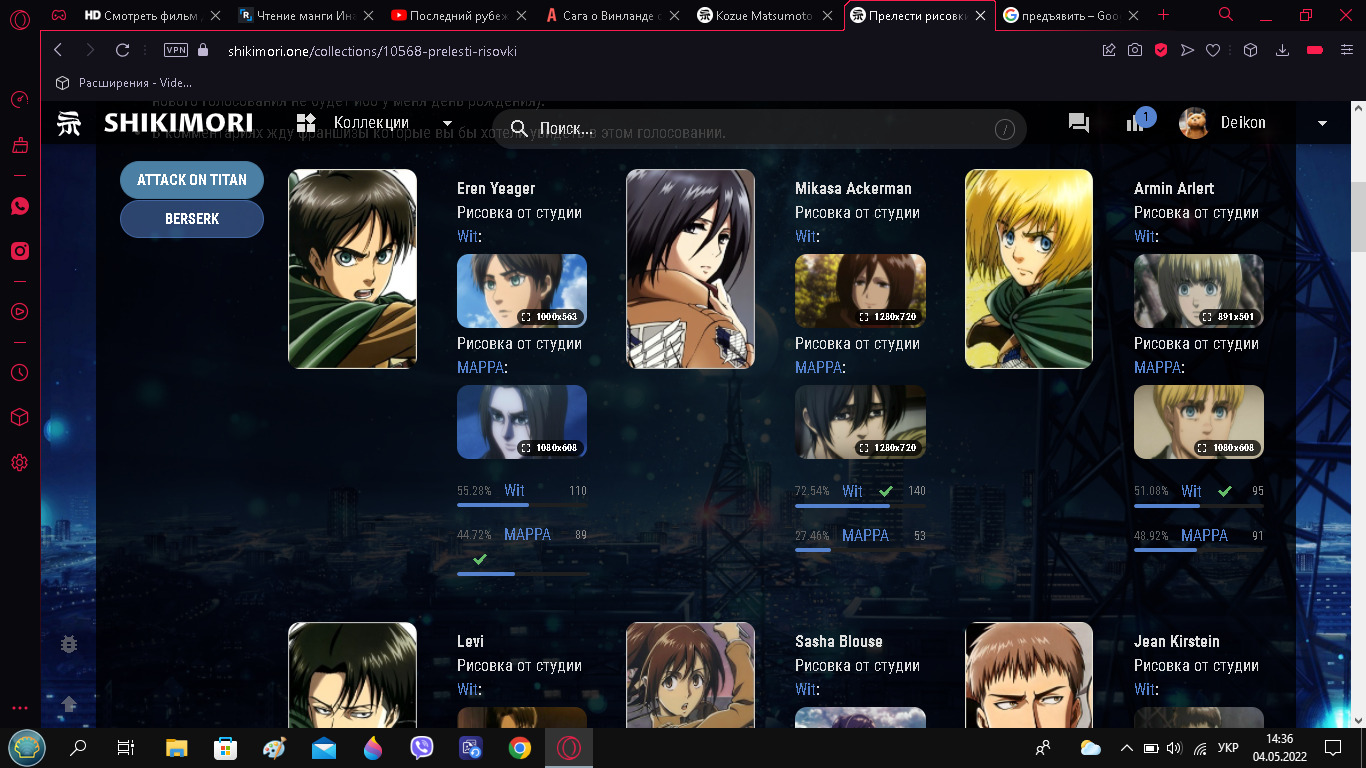Add page to bookmarks with heart icon
Viewport: 1366px width, 768px height.
coord(1213,50)
